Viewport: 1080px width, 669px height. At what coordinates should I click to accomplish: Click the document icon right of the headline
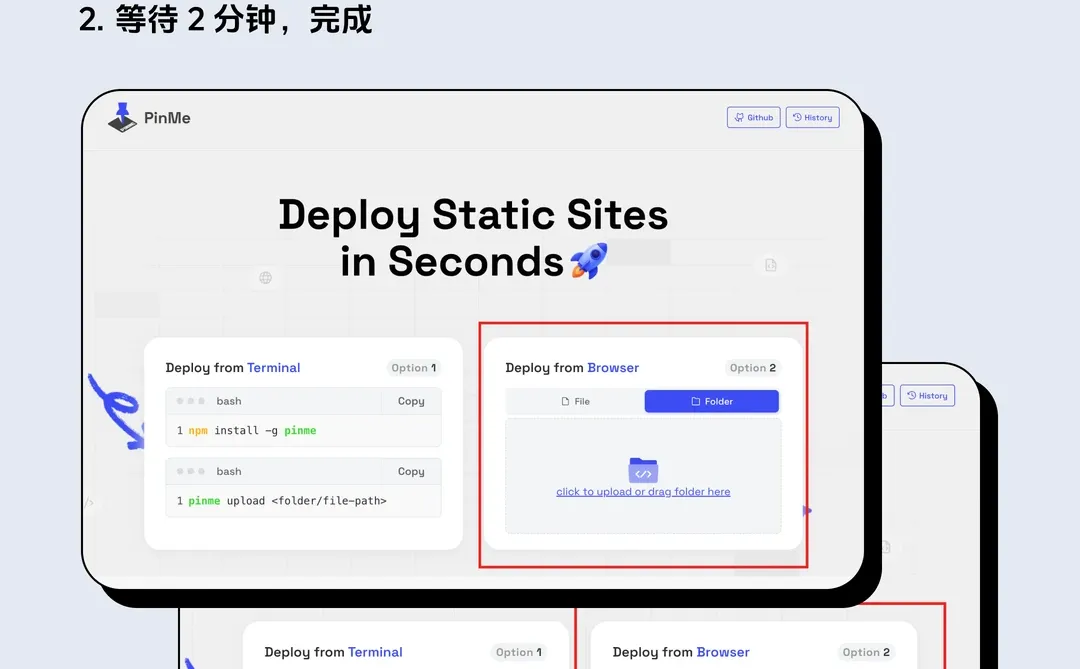coord(770,265)
